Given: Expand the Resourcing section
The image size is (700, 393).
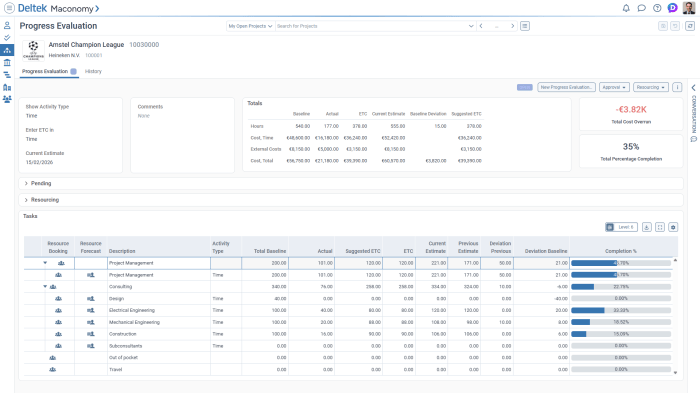Looking at the screenshot, I should (x=26, y=200).
